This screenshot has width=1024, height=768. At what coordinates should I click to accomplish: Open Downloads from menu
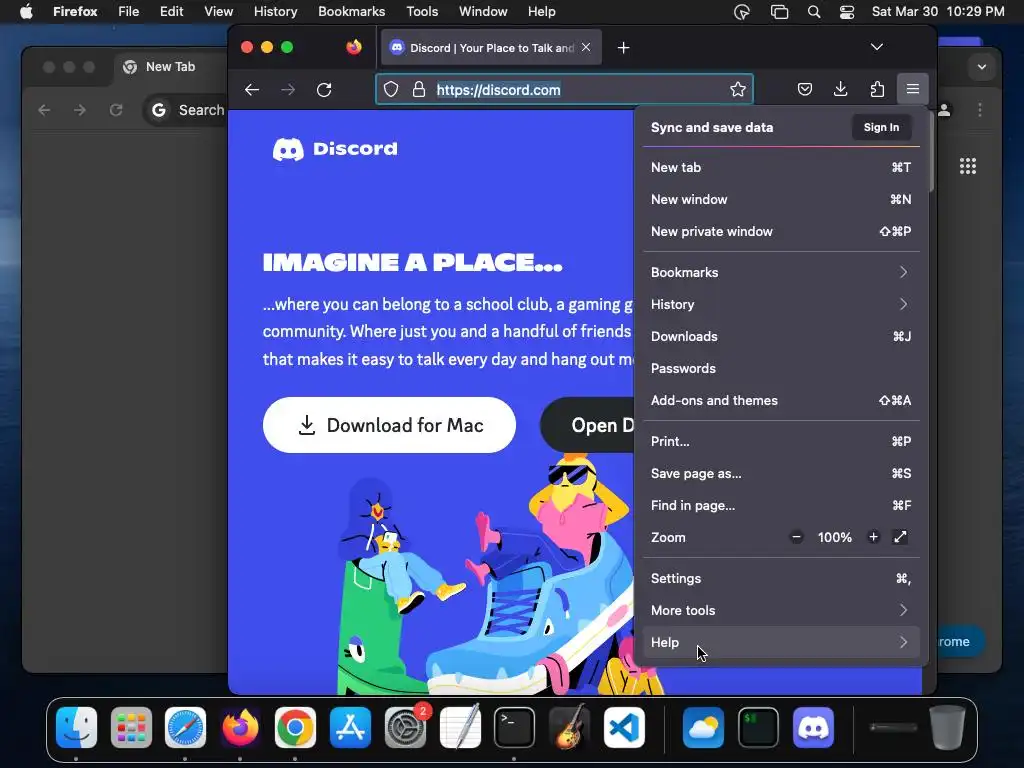[781, 336]
